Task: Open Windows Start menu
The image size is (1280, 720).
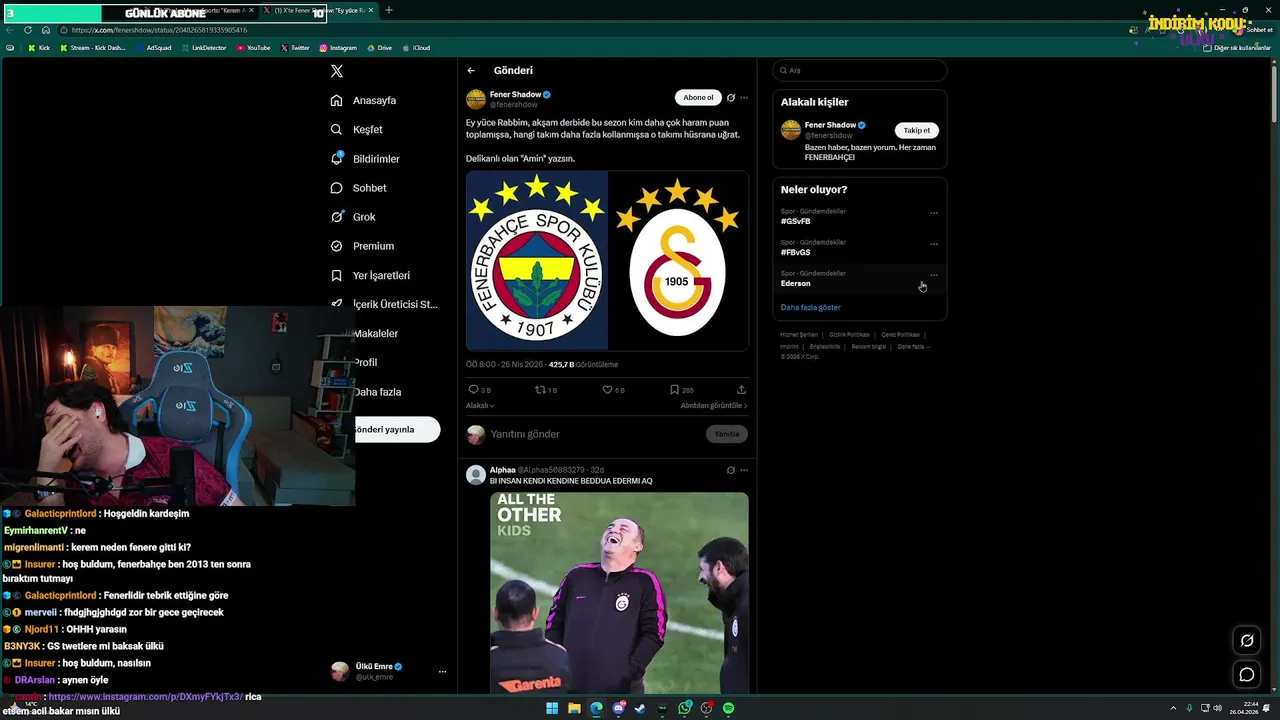Action: [x=552, y=708]
